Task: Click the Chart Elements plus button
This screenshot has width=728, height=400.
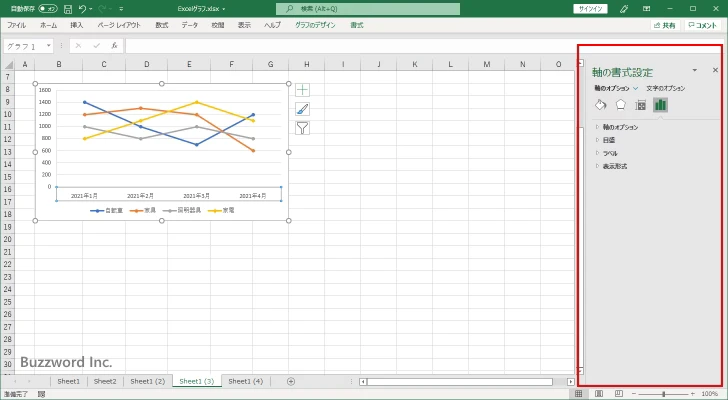Action: click(x=302, y=90)
